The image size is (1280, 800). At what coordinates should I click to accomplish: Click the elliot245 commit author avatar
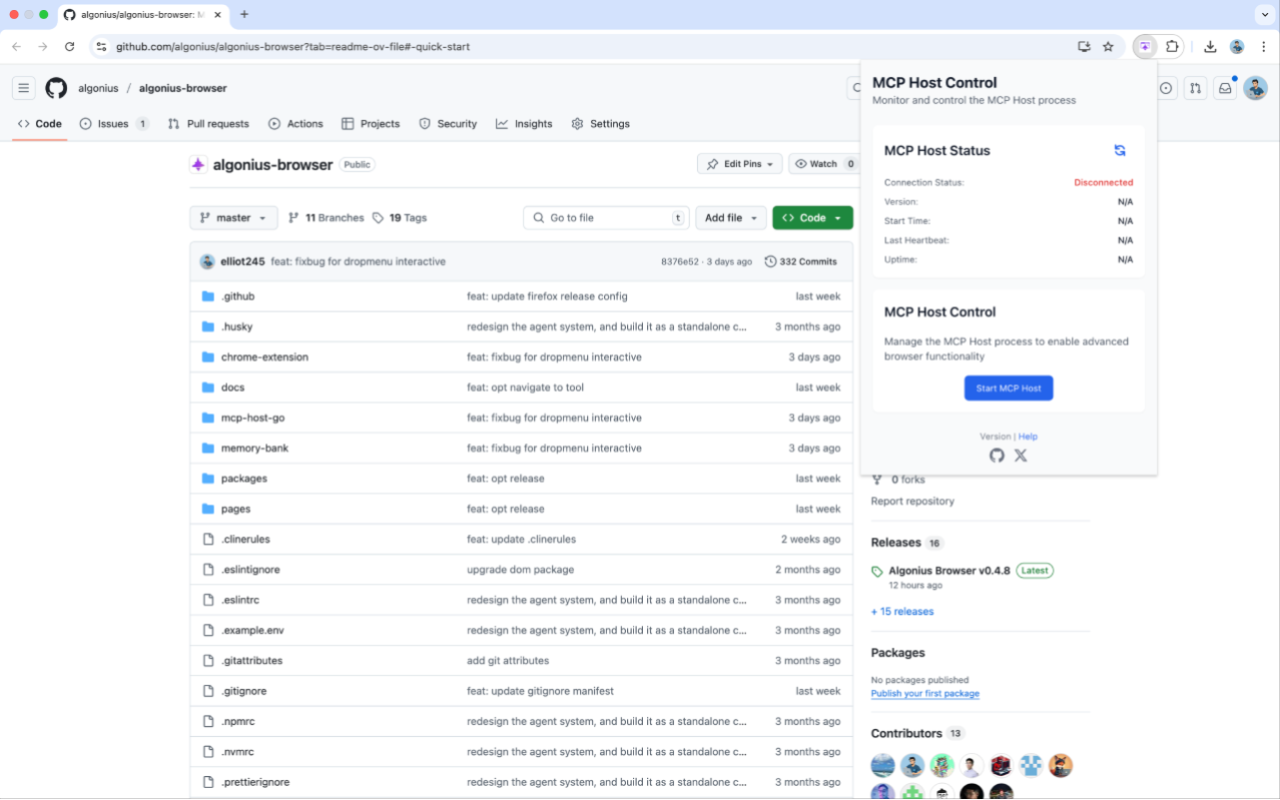point(207,261)
